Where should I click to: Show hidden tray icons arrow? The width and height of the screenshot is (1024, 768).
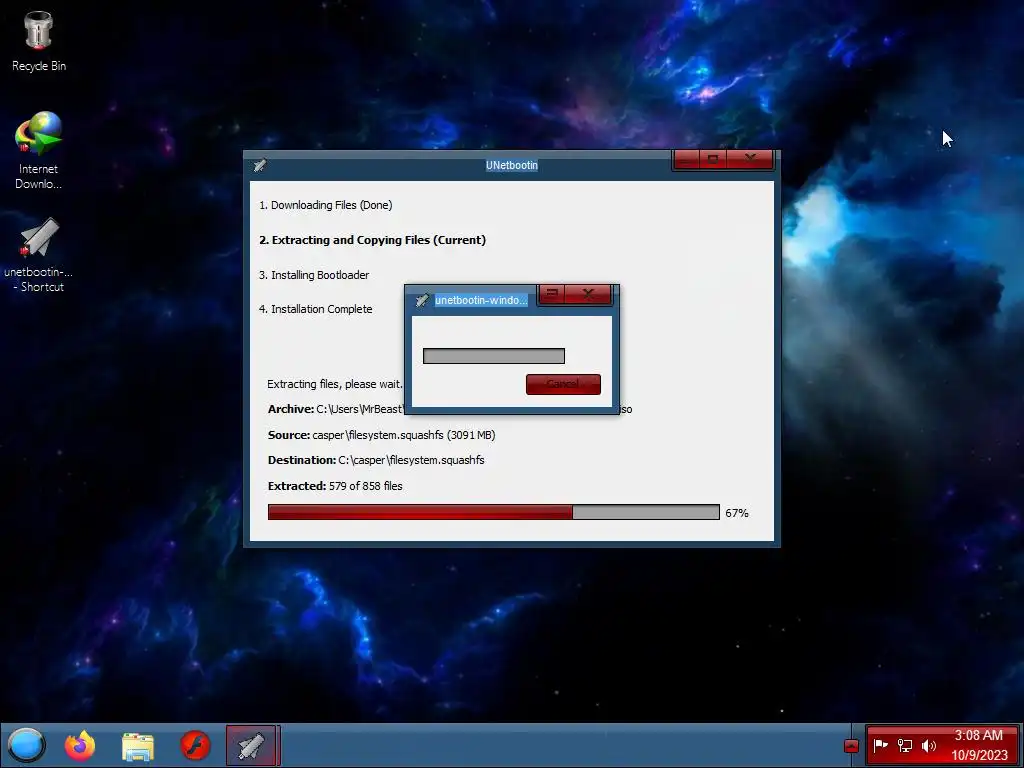pos(851,746)
